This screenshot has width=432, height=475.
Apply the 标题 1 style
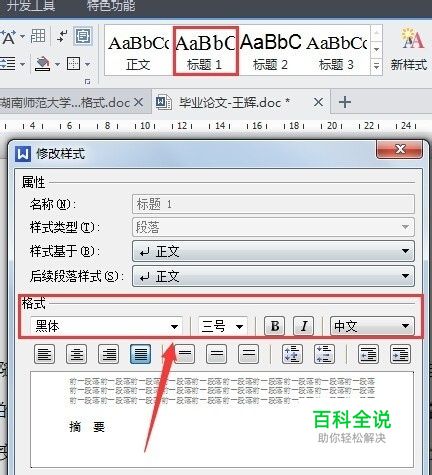coord(205,51)
